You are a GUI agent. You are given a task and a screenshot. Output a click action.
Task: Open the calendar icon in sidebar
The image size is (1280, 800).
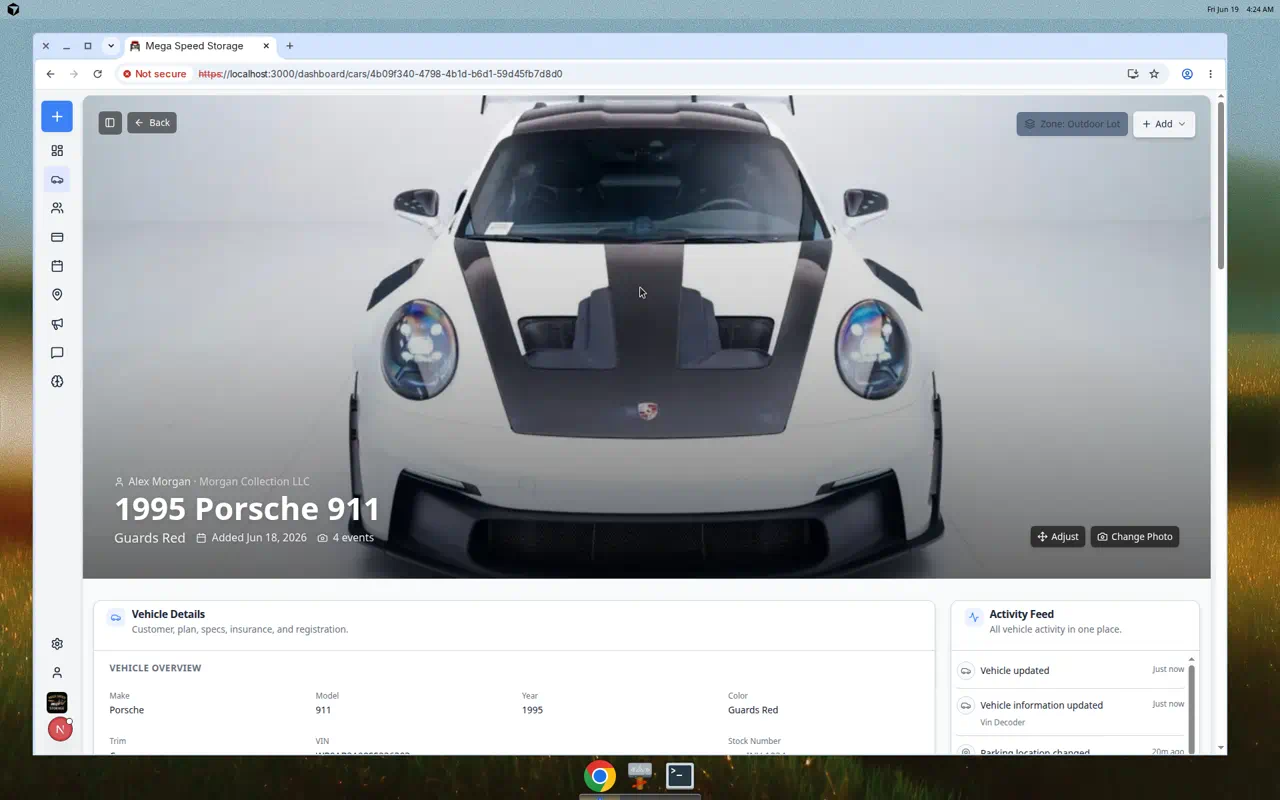(x=57, y=266)
